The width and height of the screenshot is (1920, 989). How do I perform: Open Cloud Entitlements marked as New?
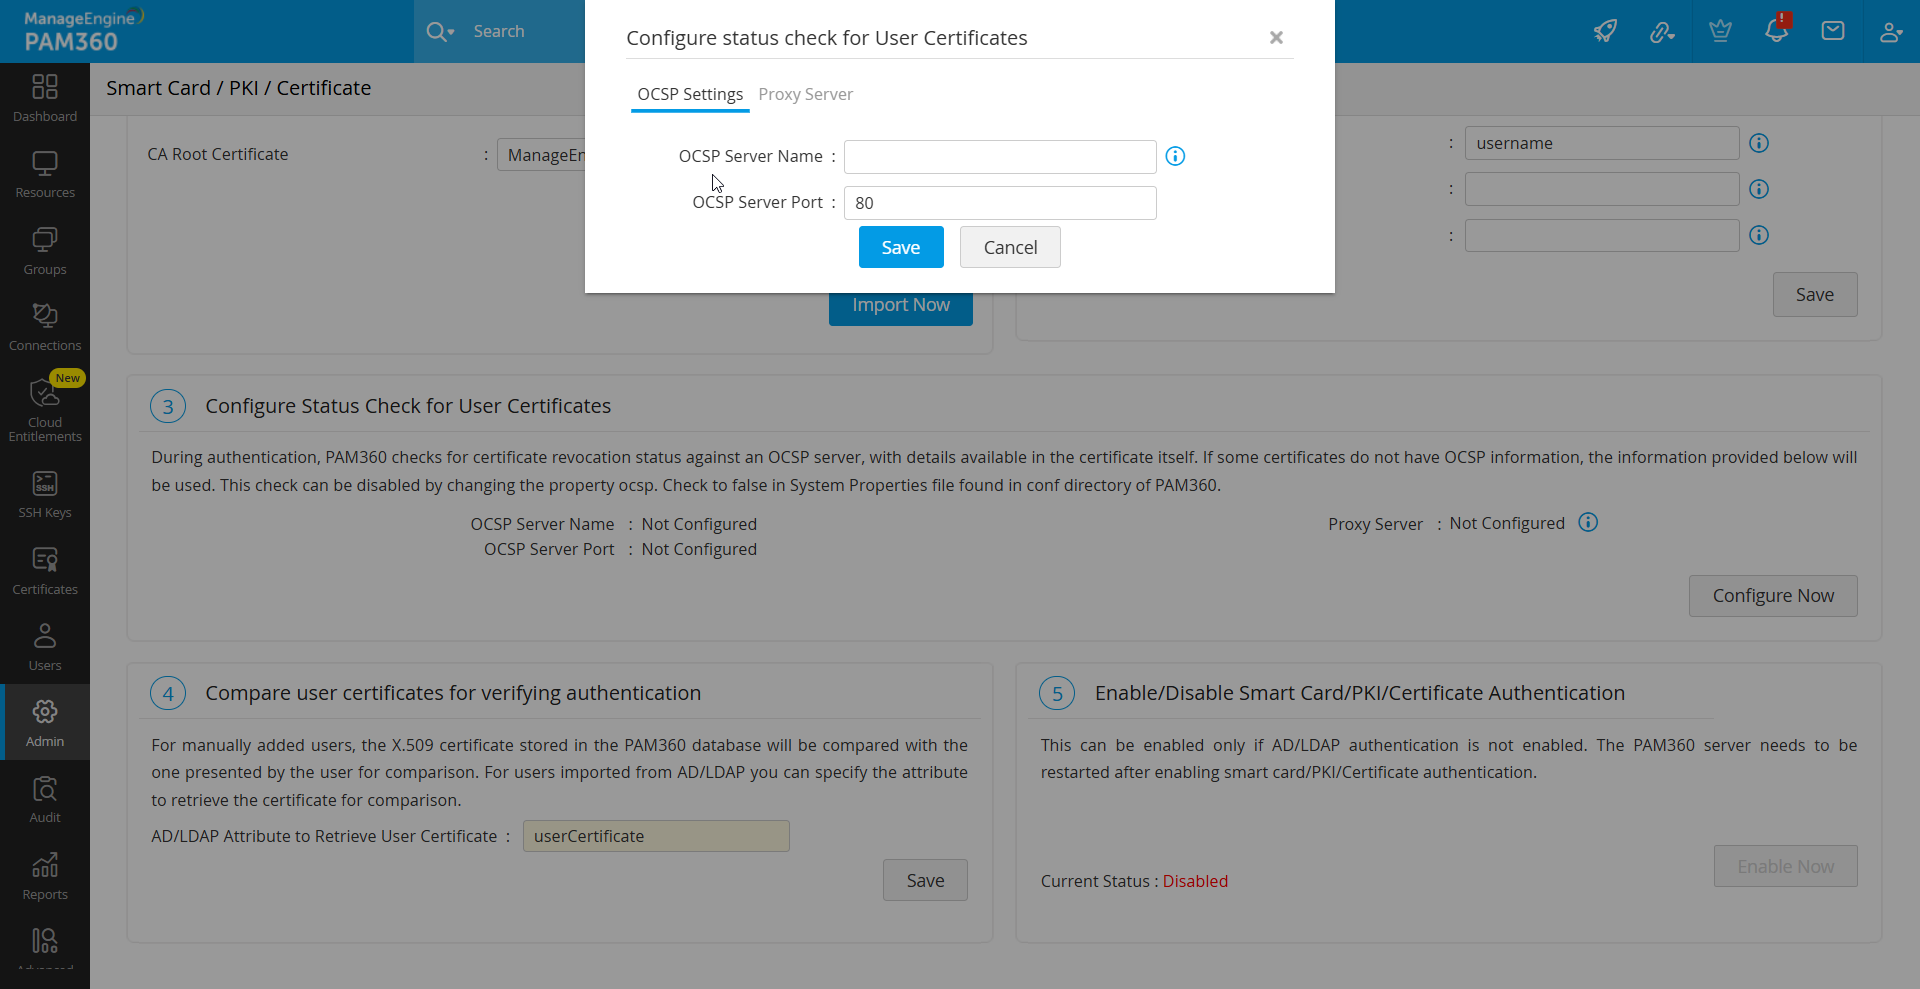tap(45, 408)
